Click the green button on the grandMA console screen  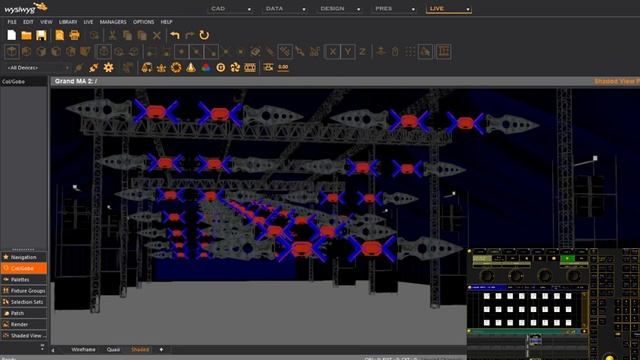[x=567, y=258]
